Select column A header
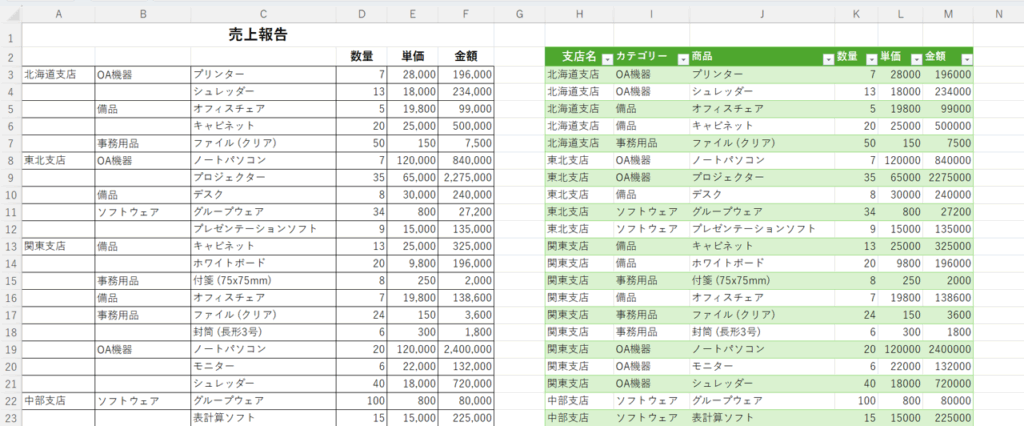 (58, 13)
